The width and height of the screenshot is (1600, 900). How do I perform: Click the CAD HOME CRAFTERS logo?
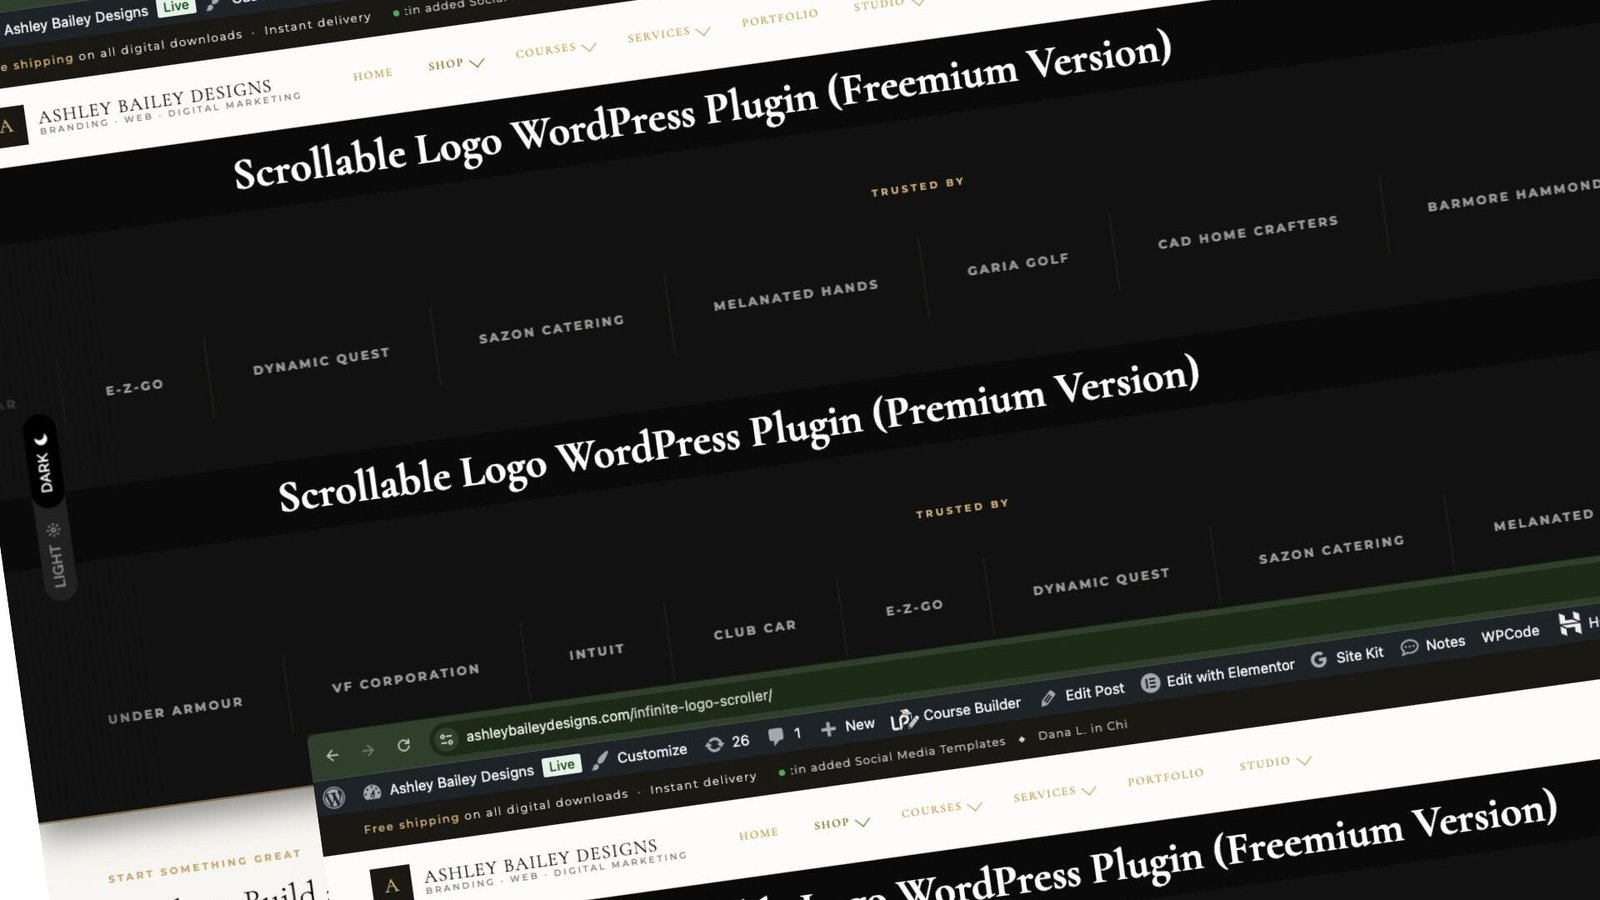pos(1247,232)
